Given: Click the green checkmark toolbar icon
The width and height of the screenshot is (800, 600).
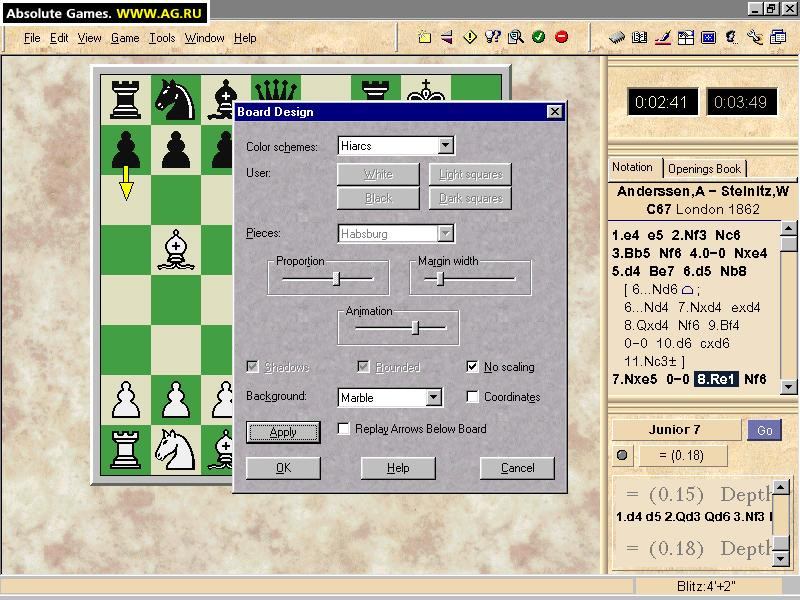Looking at the screenshot, I should pyautogui.click(x=538, y=38).
